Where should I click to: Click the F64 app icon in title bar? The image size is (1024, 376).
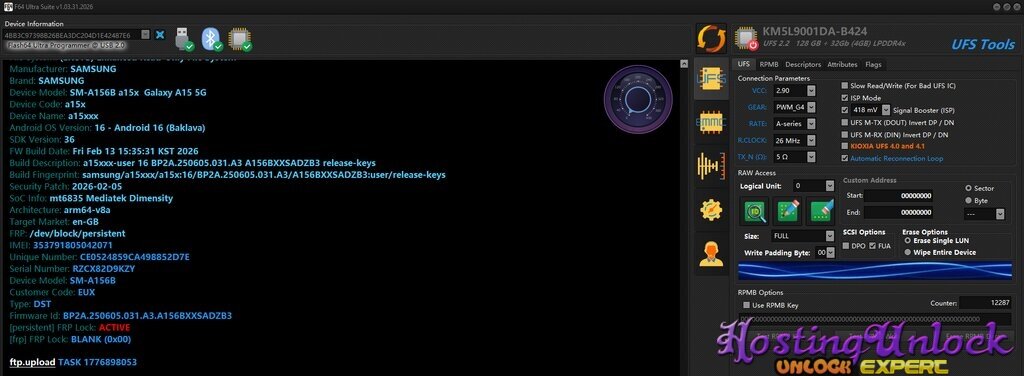7,7
